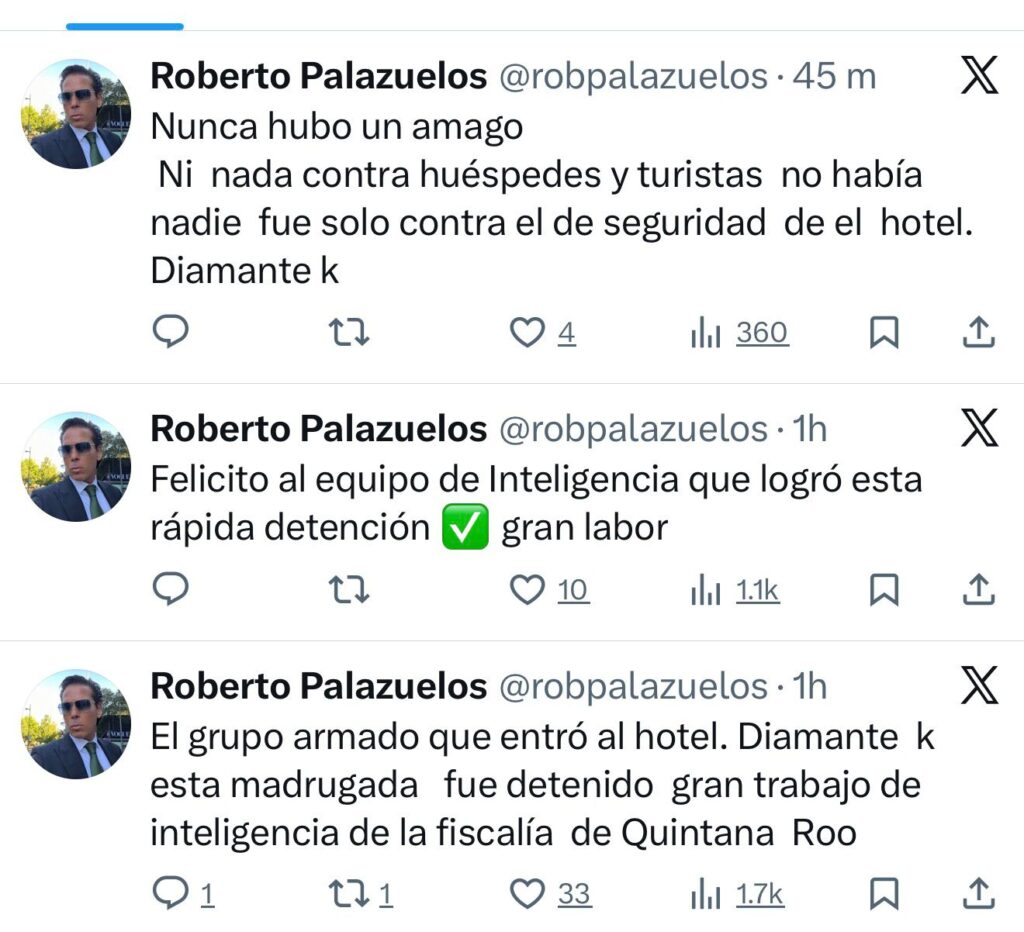Viewport: 1024px width, 932px height.
Task: Like the tweet with 4 likes
Action: click(x=527, y=332)
